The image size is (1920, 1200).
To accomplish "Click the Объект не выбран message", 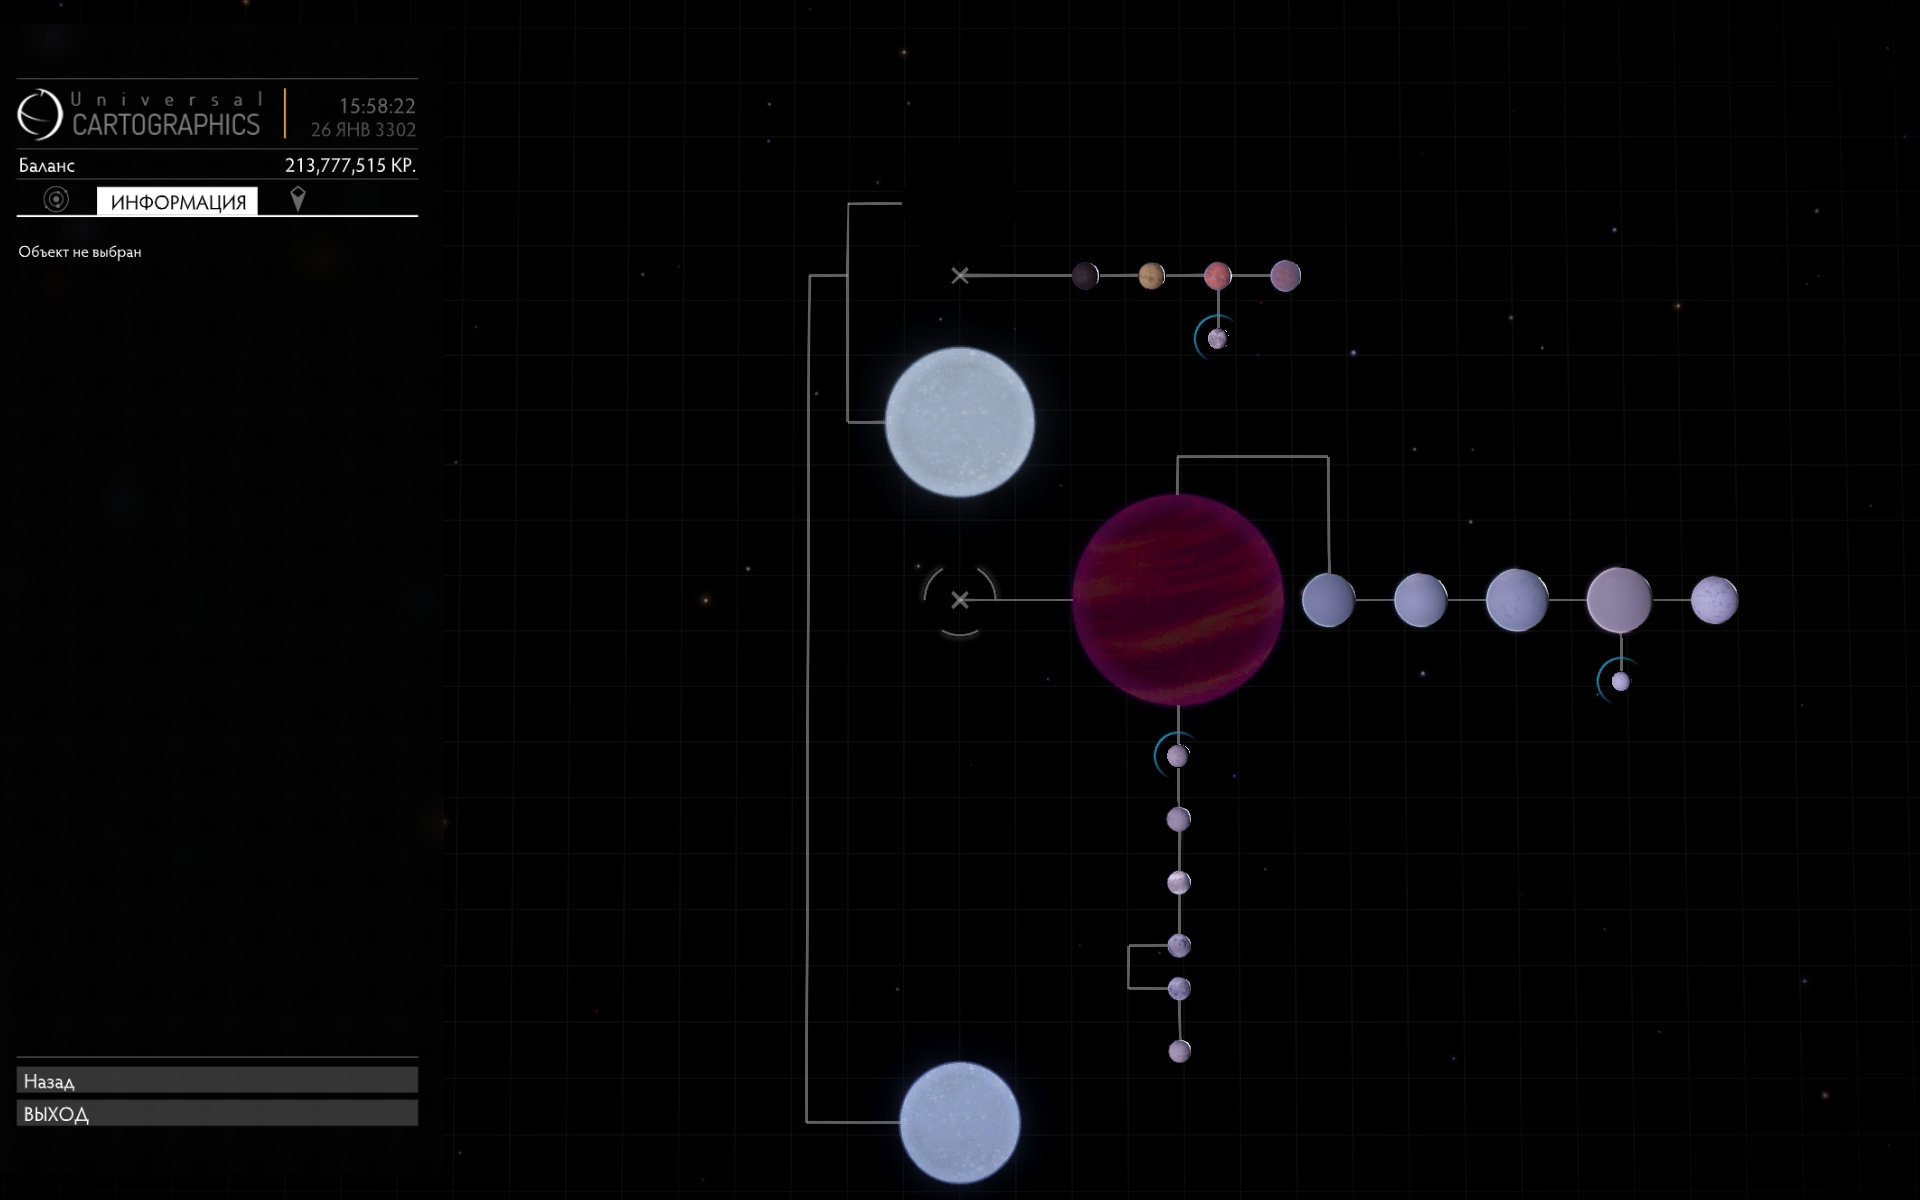I will 80,252.
